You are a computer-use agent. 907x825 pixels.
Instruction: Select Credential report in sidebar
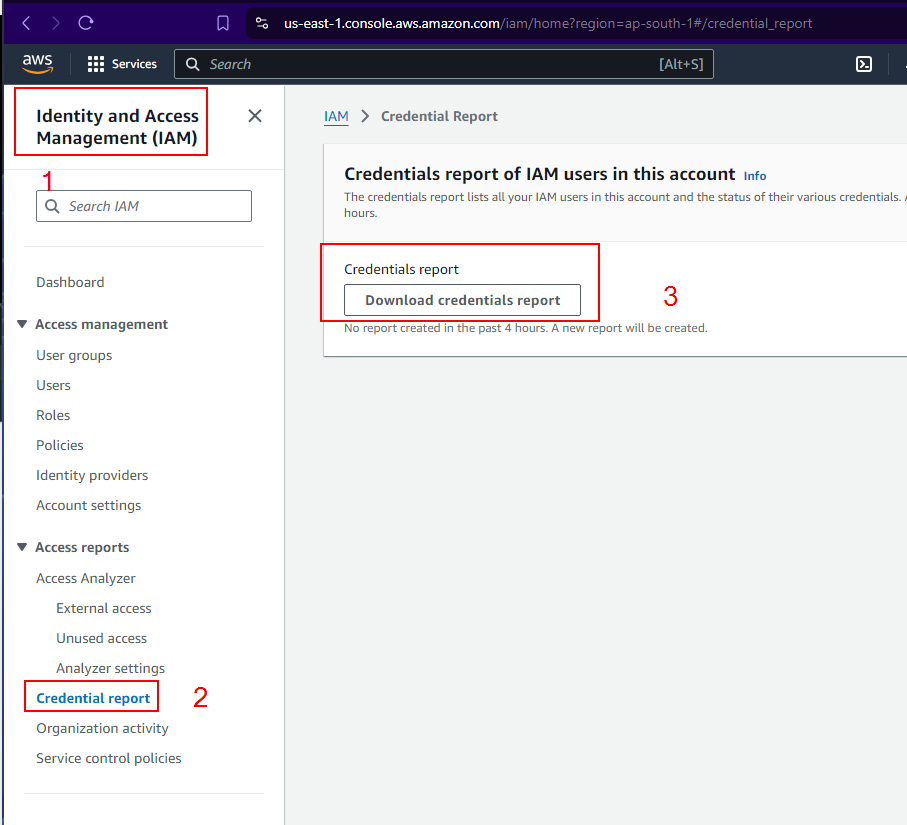tap(93, 698)
